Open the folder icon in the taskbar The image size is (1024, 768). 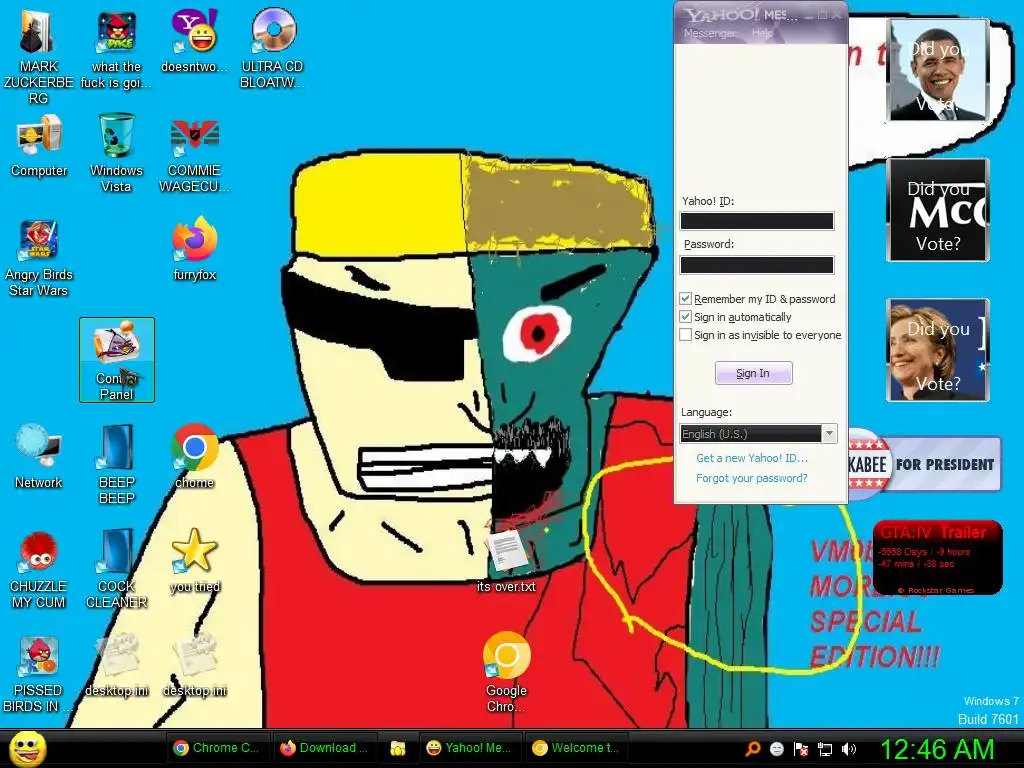397,748
